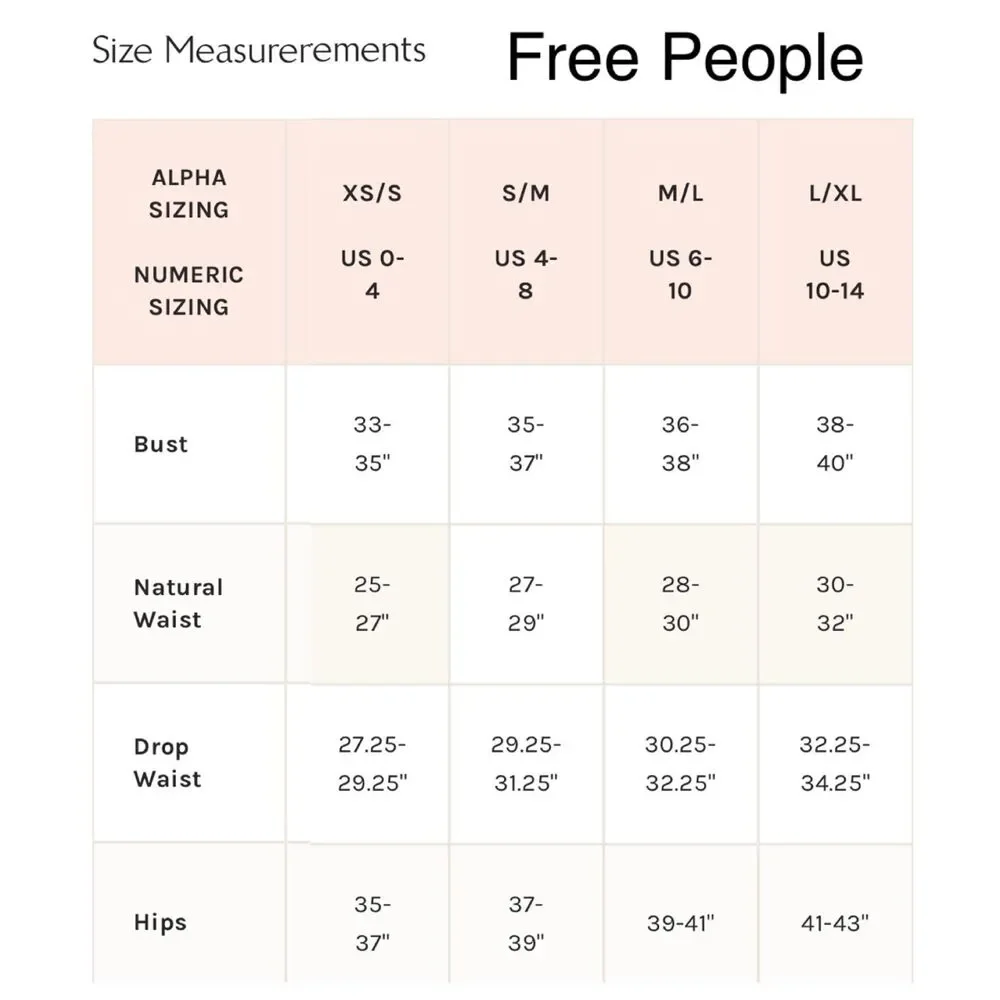The width and height of the screenshot is (1000, 1000).
Task: Select the 39-41" hips cell
Action: point(680,923)
